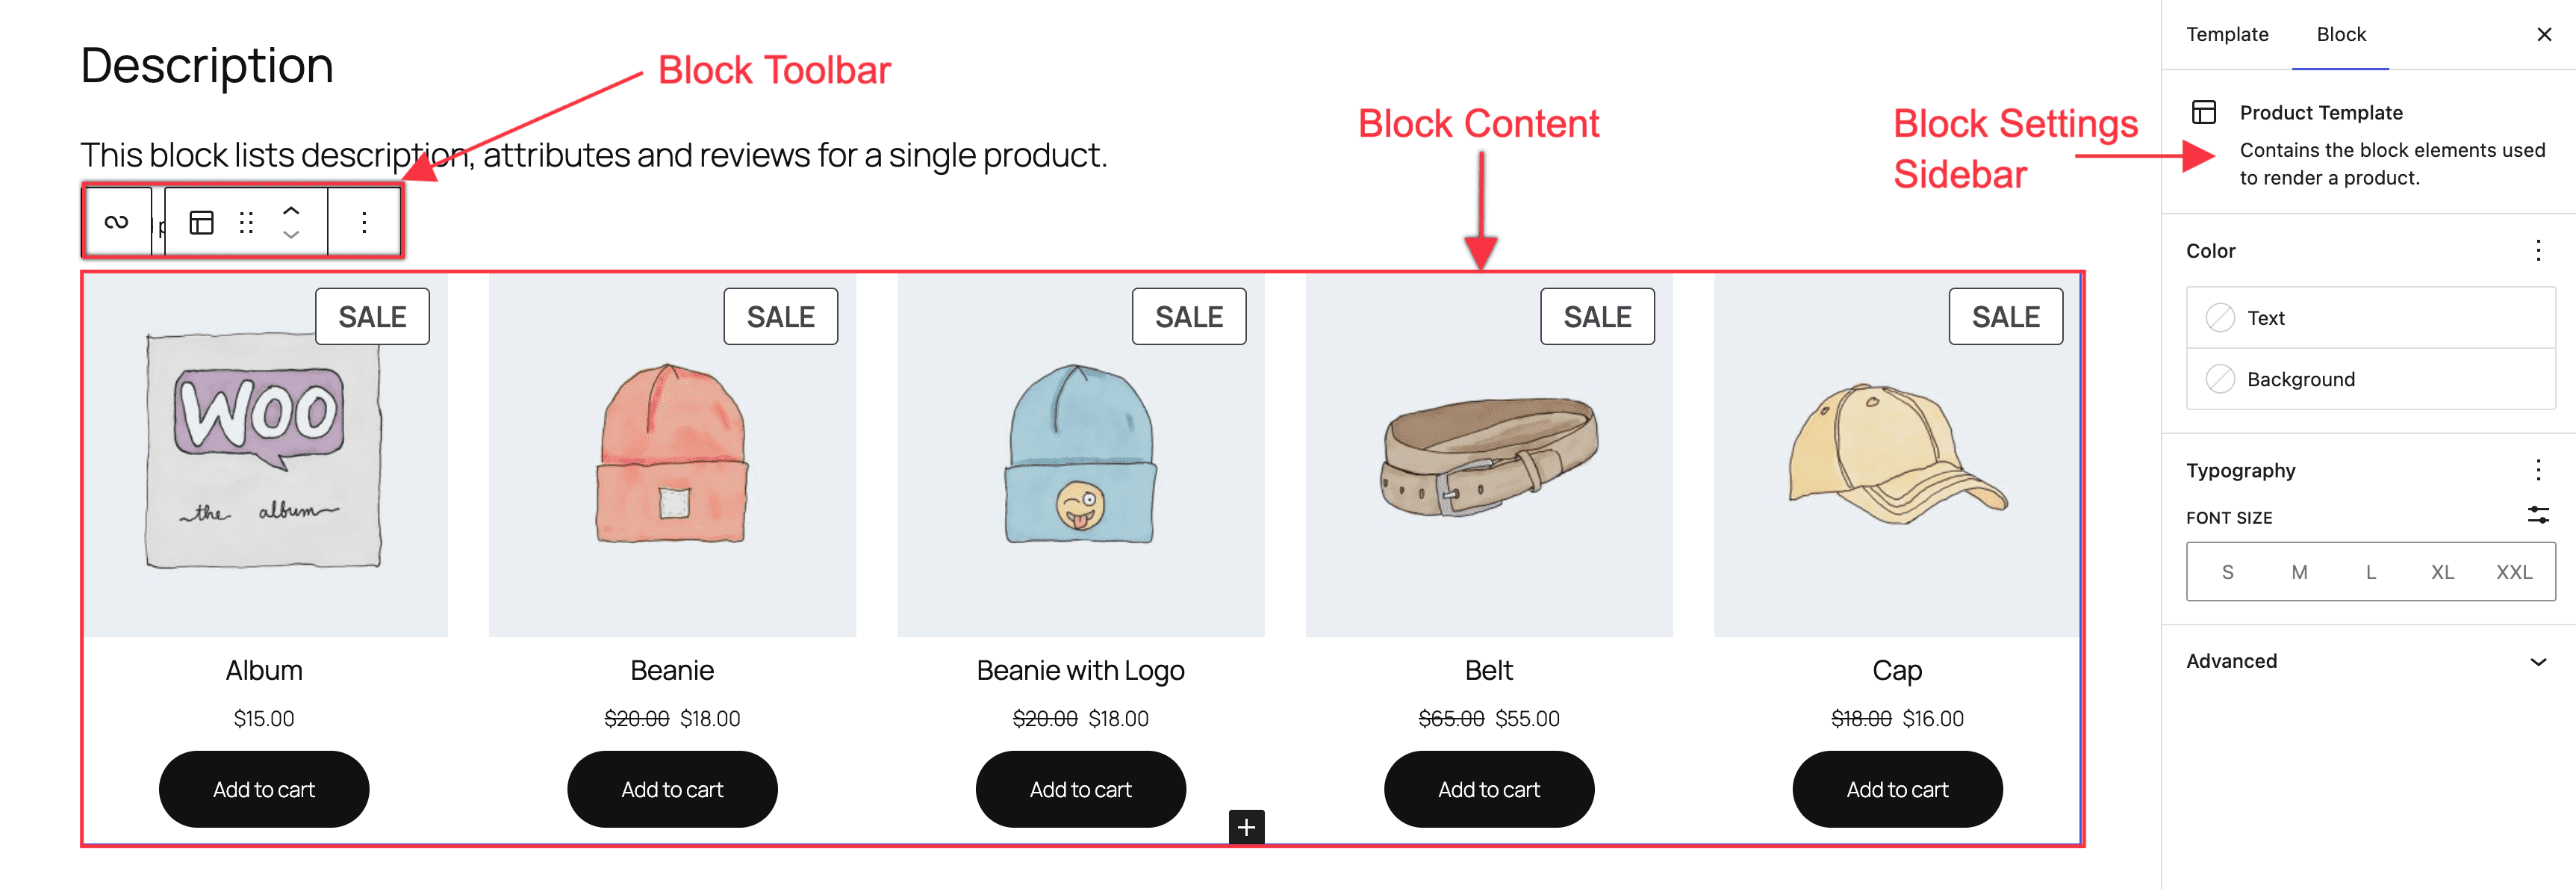2576x889 pixels.
Task: Click the Belt product image
Action: click(x=1488, y=456)
